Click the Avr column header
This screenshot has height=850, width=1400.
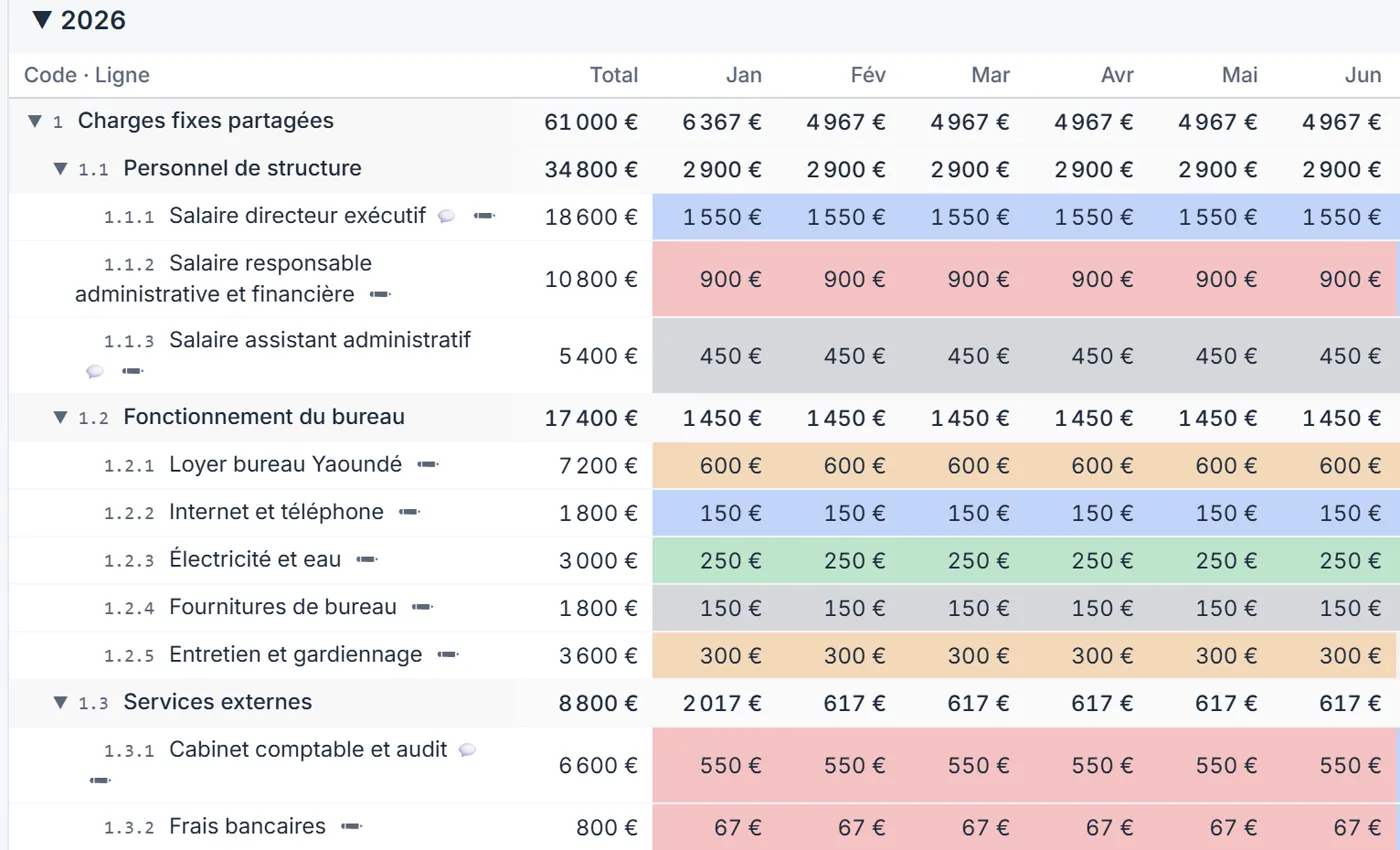(1115, 75)
